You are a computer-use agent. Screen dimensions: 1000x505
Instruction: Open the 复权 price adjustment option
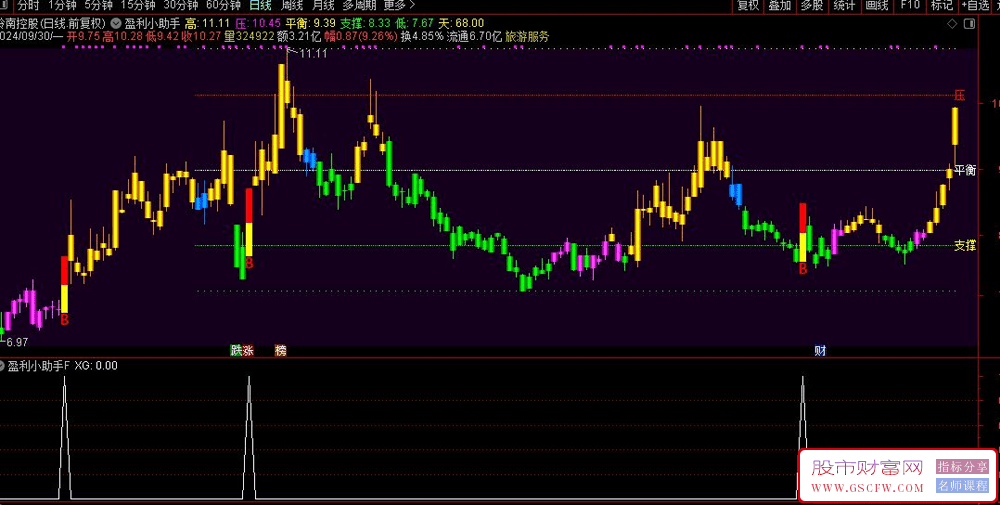pyautogui.click(x=748, y=6)
